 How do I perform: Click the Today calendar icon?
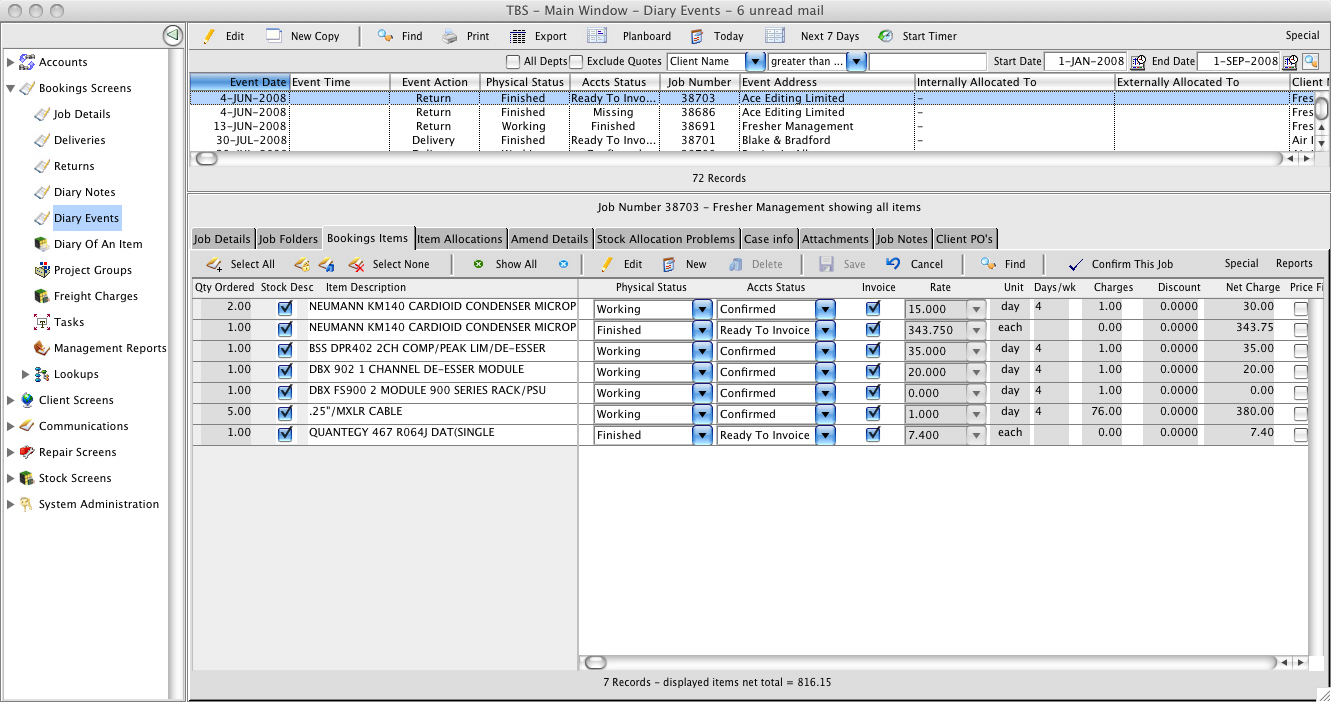(697, 36)
